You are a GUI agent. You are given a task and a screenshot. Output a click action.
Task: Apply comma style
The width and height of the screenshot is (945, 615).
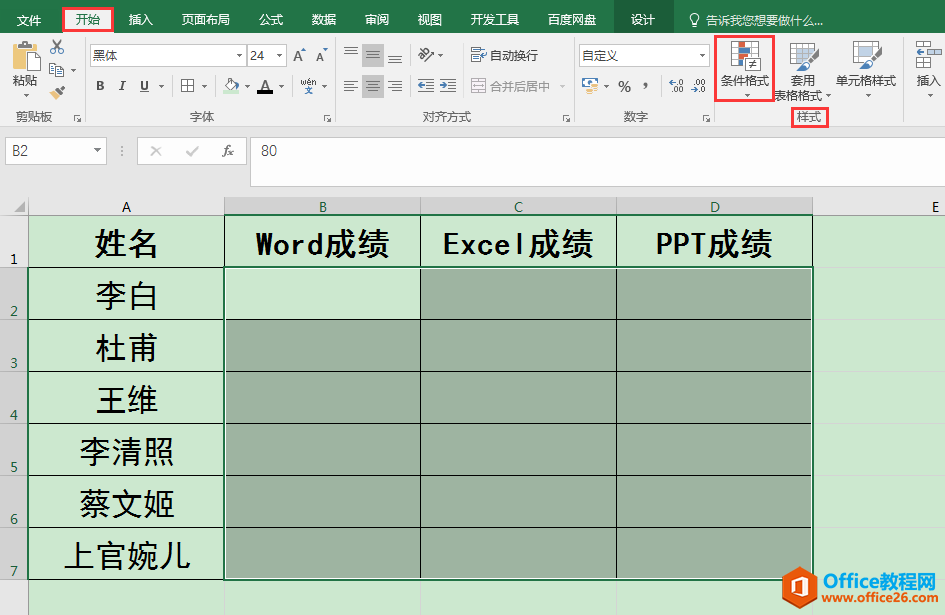(645, 86)
